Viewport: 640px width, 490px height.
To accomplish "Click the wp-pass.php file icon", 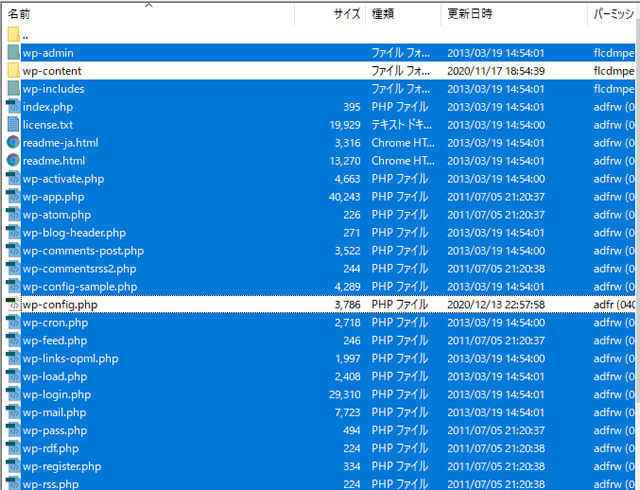I will coord(13,430).
